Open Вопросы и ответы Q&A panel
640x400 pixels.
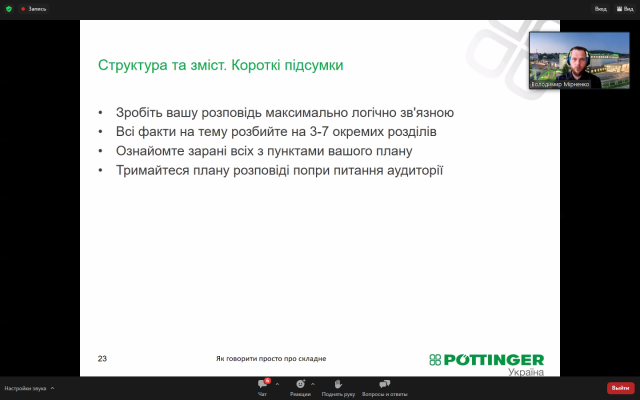point(384,388)
